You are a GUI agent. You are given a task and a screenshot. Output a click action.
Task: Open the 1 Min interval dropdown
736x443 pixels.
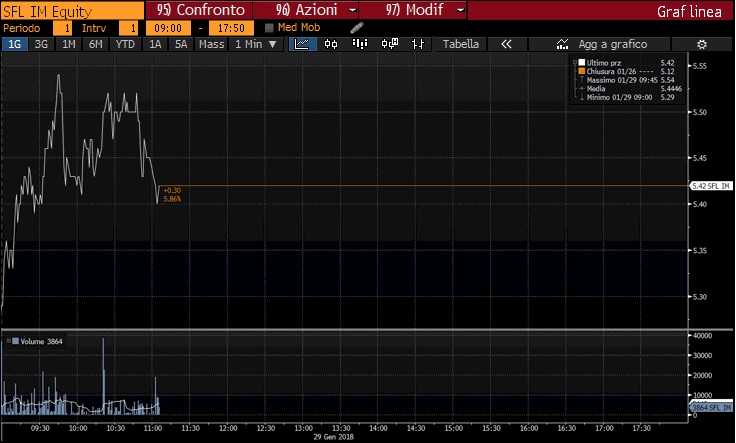(255, 44)
